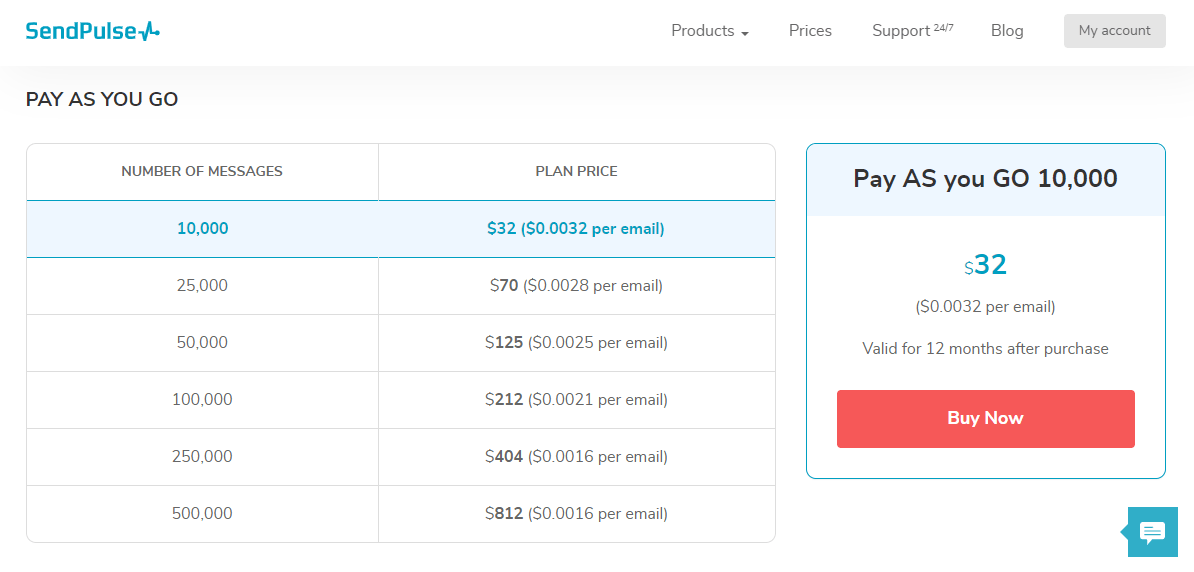Expand the Products dropdown menu
Image resolution: width=1194 pixels, height=572 pixels.
[x=709, y=31]
